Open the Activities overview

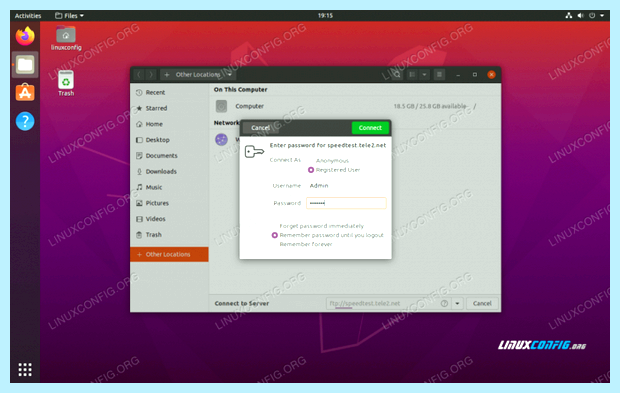[28, 15]
